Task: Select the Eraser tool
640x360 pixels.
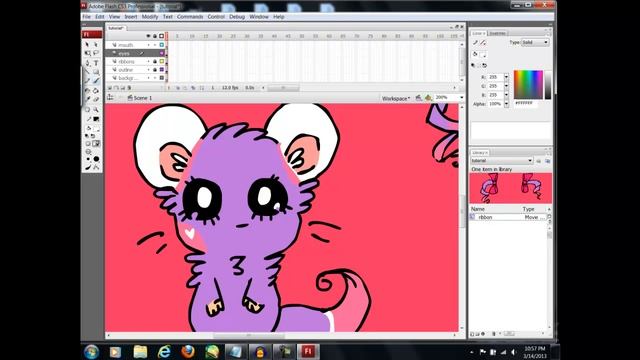Action: coord(96,100)
